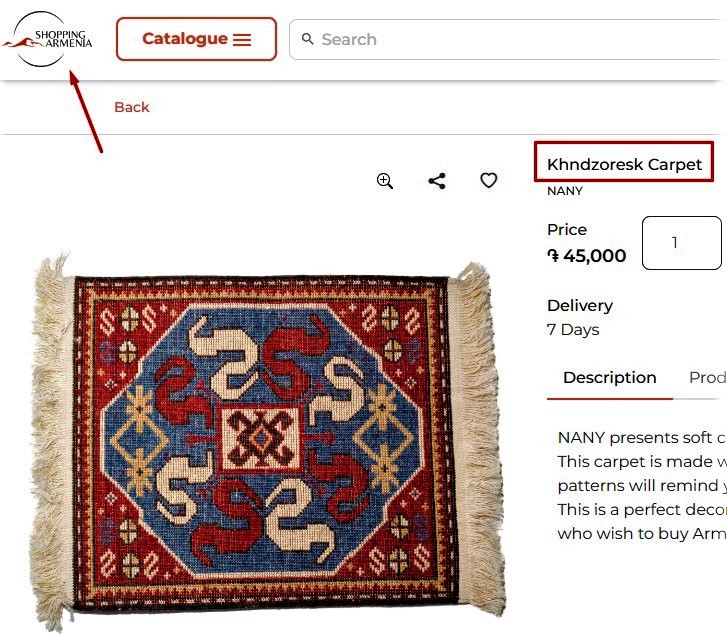This screenshot has width=727, height=636.
Task: Go back using the Back link
Action: pos(131,107)
